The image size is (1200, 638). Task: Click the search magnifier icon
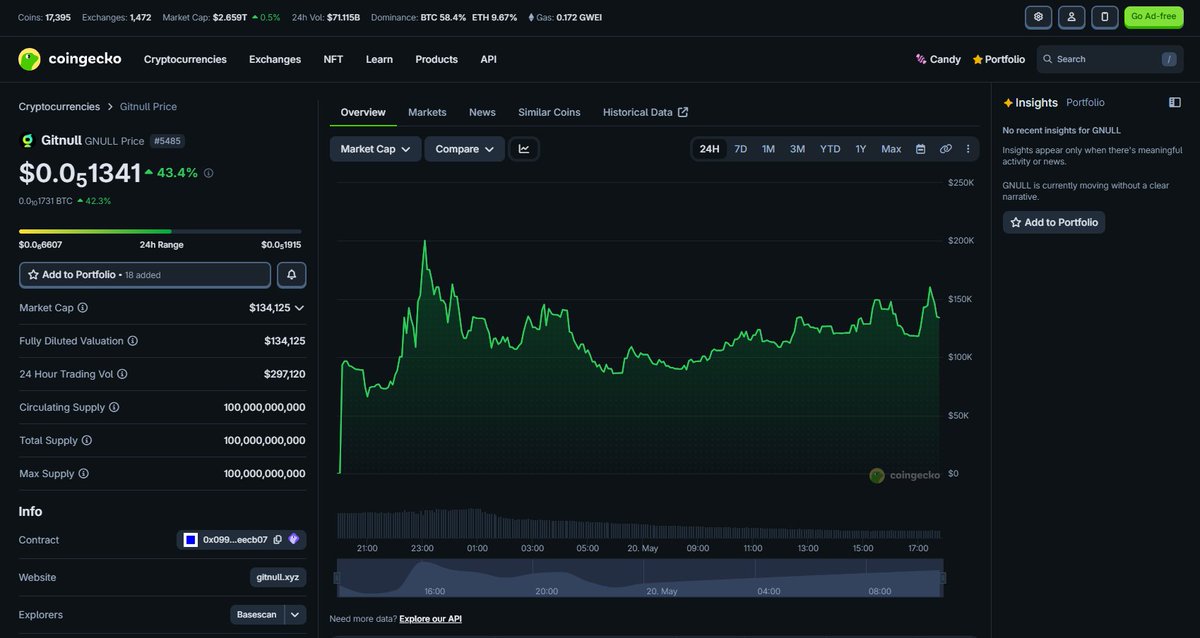click(1048, 59)
